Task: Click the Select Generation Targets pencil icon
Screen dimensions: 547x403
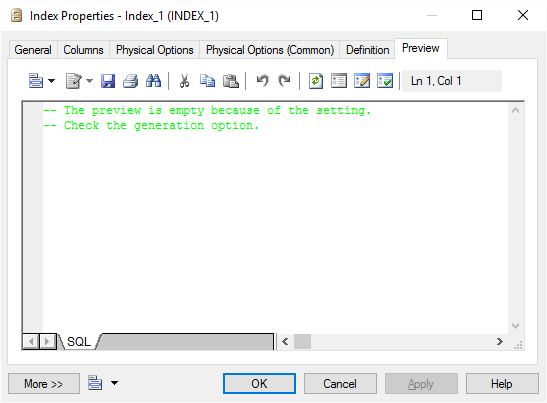Action: pos(362,81)
